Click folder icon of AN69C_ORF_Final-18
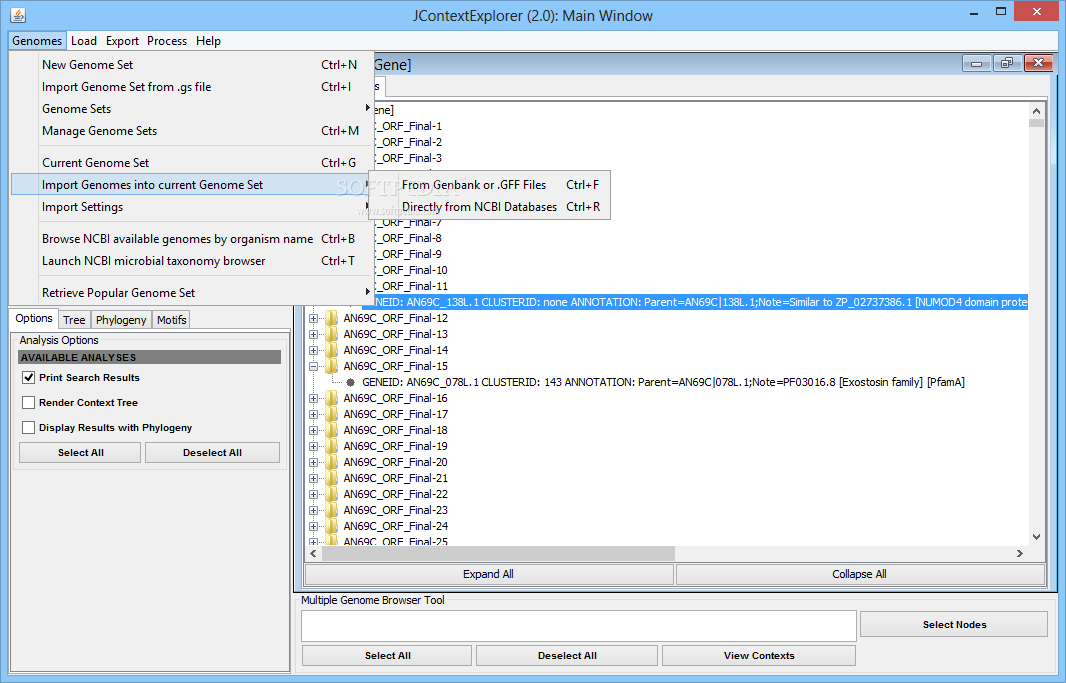 (332, 430)
